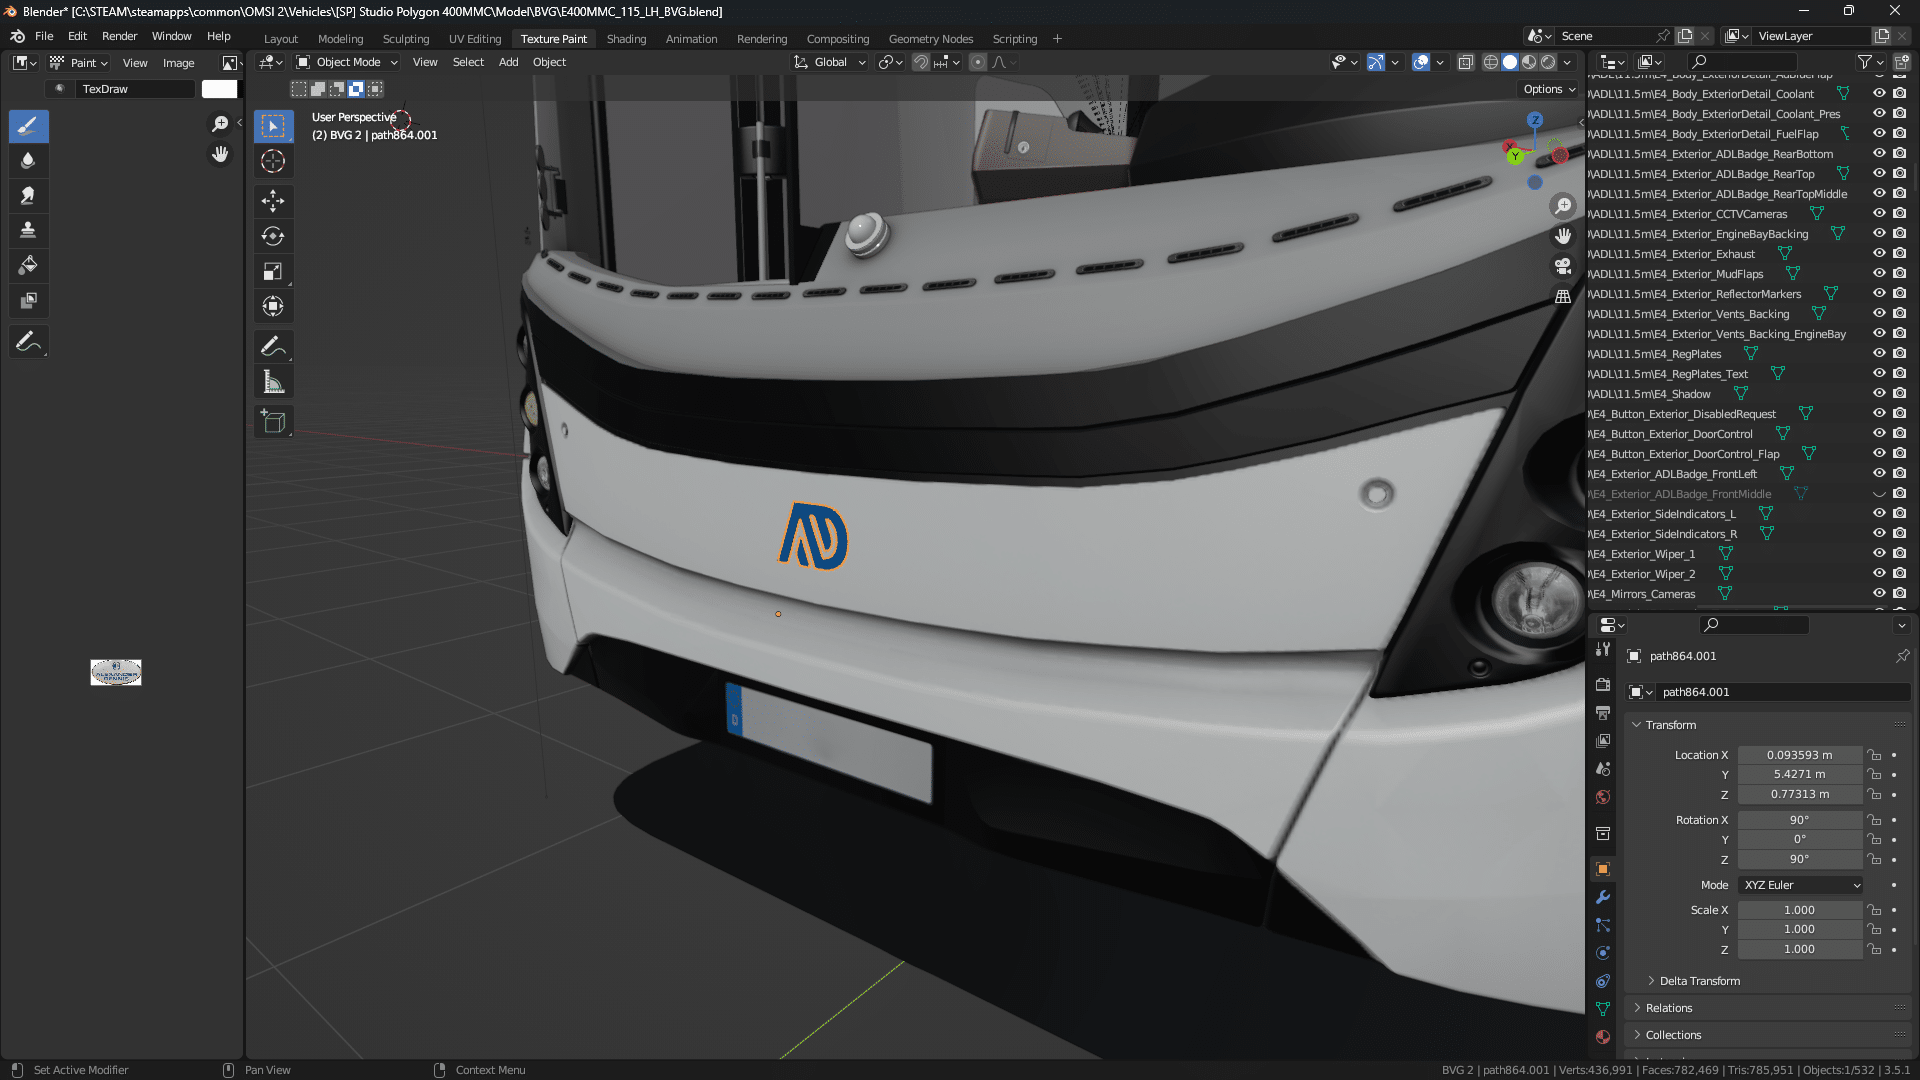
Task: Choose the Measure tool in viewport toolbar
Action: pyautogui.click(x=273, y=382)
